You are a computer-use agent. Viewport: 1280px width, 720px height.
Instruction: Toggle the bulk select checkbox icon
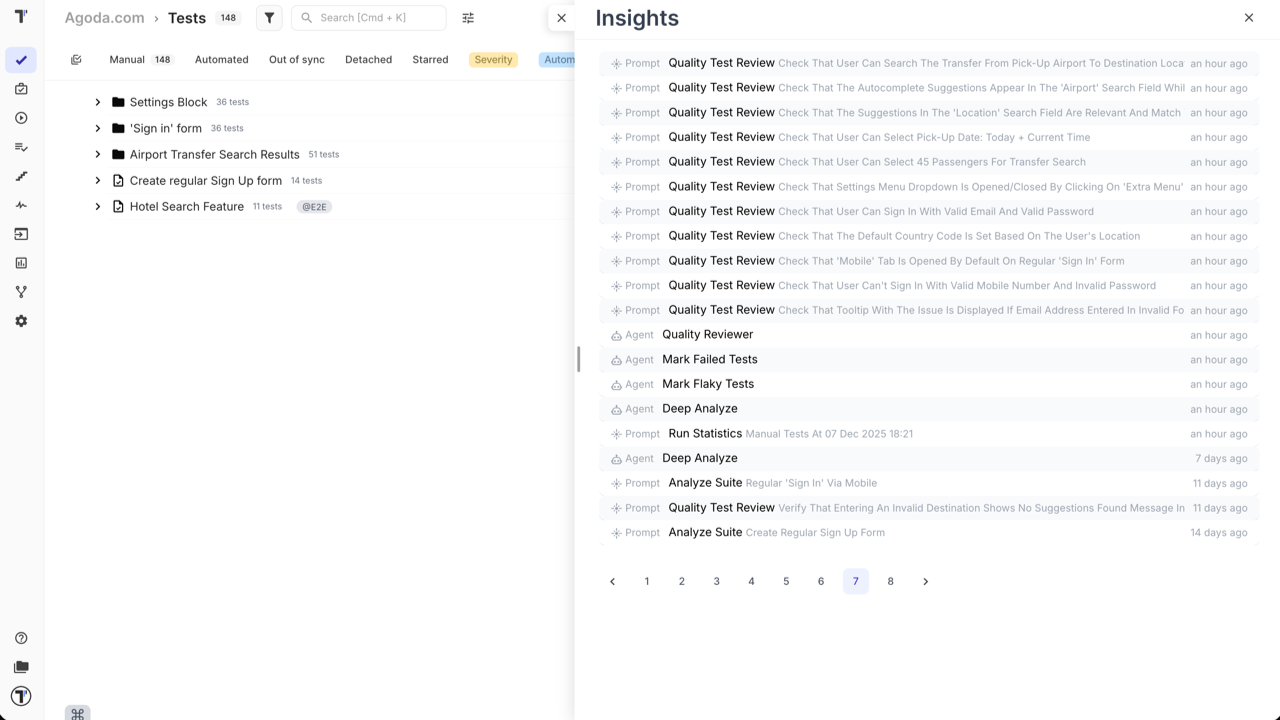tap(76, 59)
